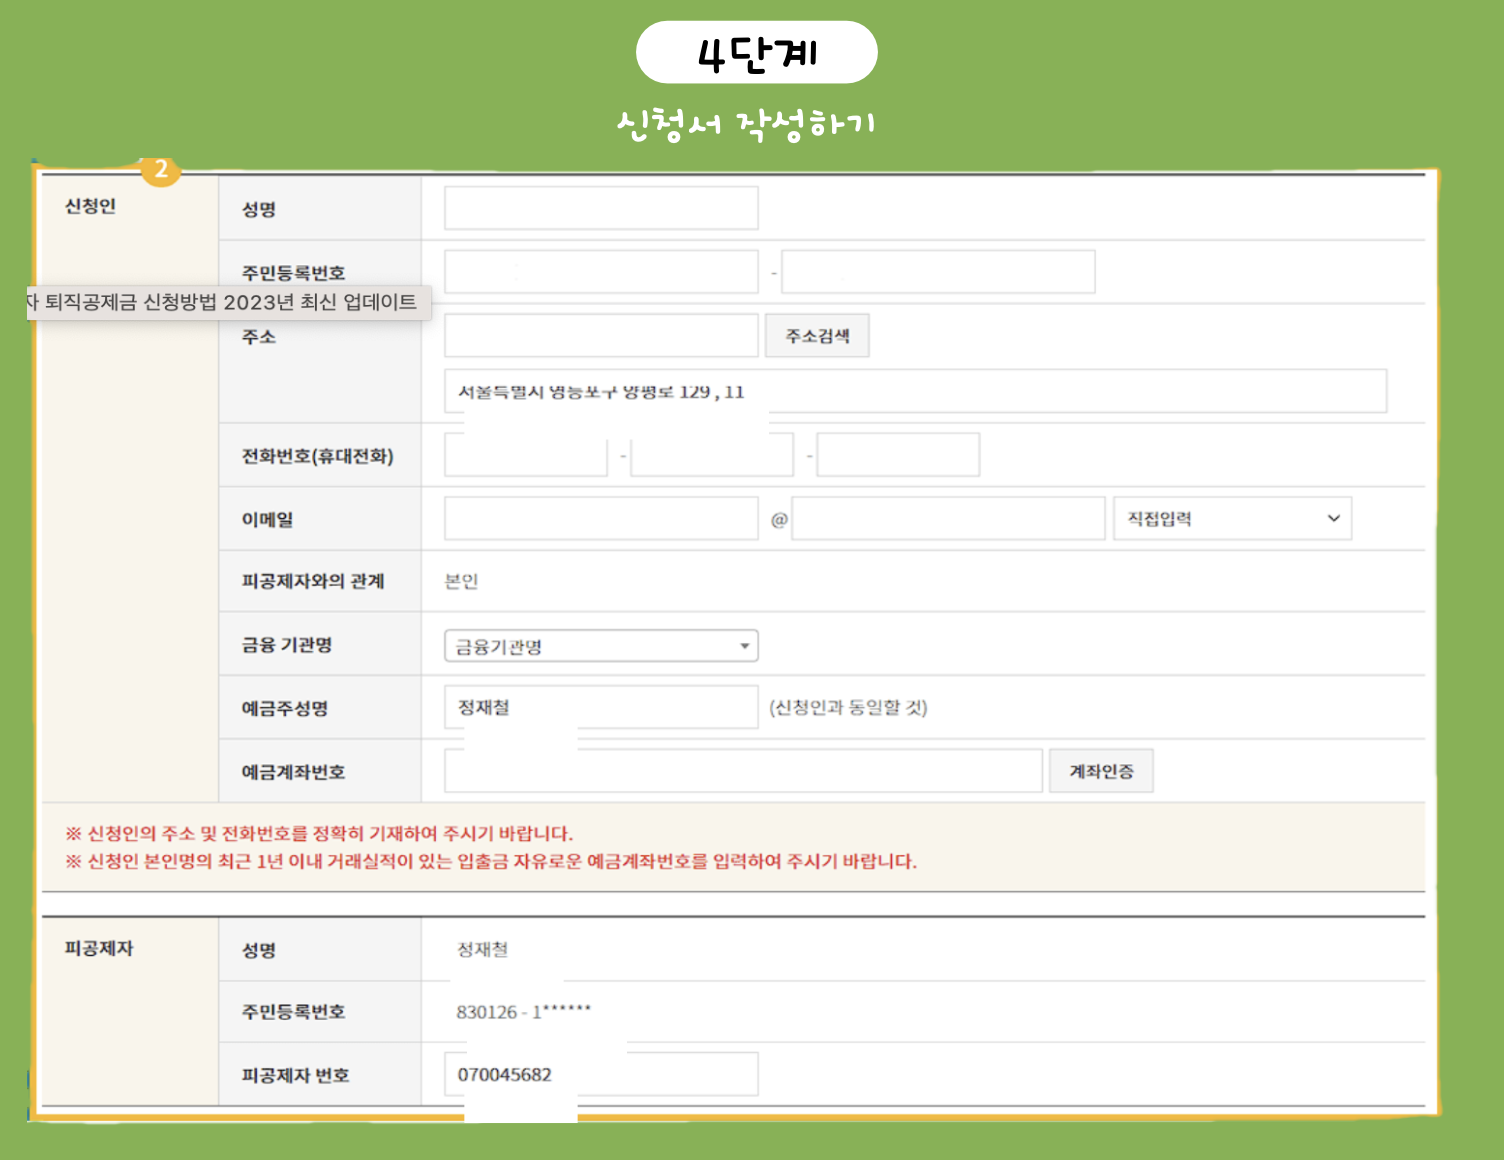The width and height of the screenshot is (1504, 1160).
Task: Focus the last 전화번호 input box
Action: 898,455
